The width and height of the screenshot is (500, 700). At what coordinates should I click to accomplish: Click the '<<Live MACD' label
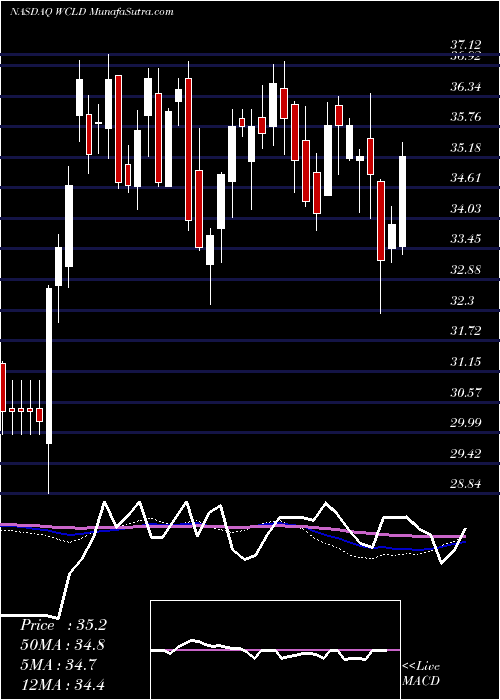coord(421,674)
